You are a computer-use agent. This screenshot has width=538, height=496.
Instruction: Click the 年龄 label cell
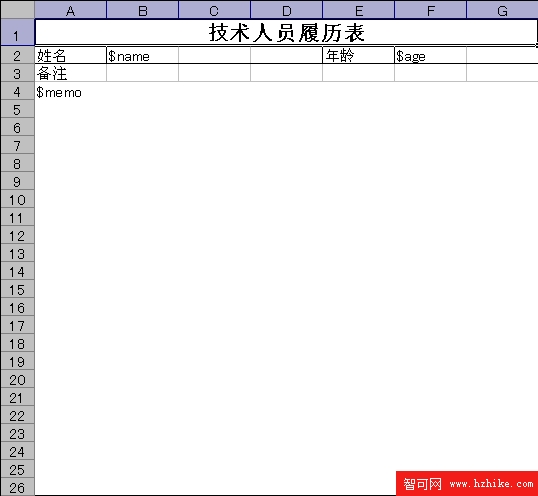click(359, 55)
